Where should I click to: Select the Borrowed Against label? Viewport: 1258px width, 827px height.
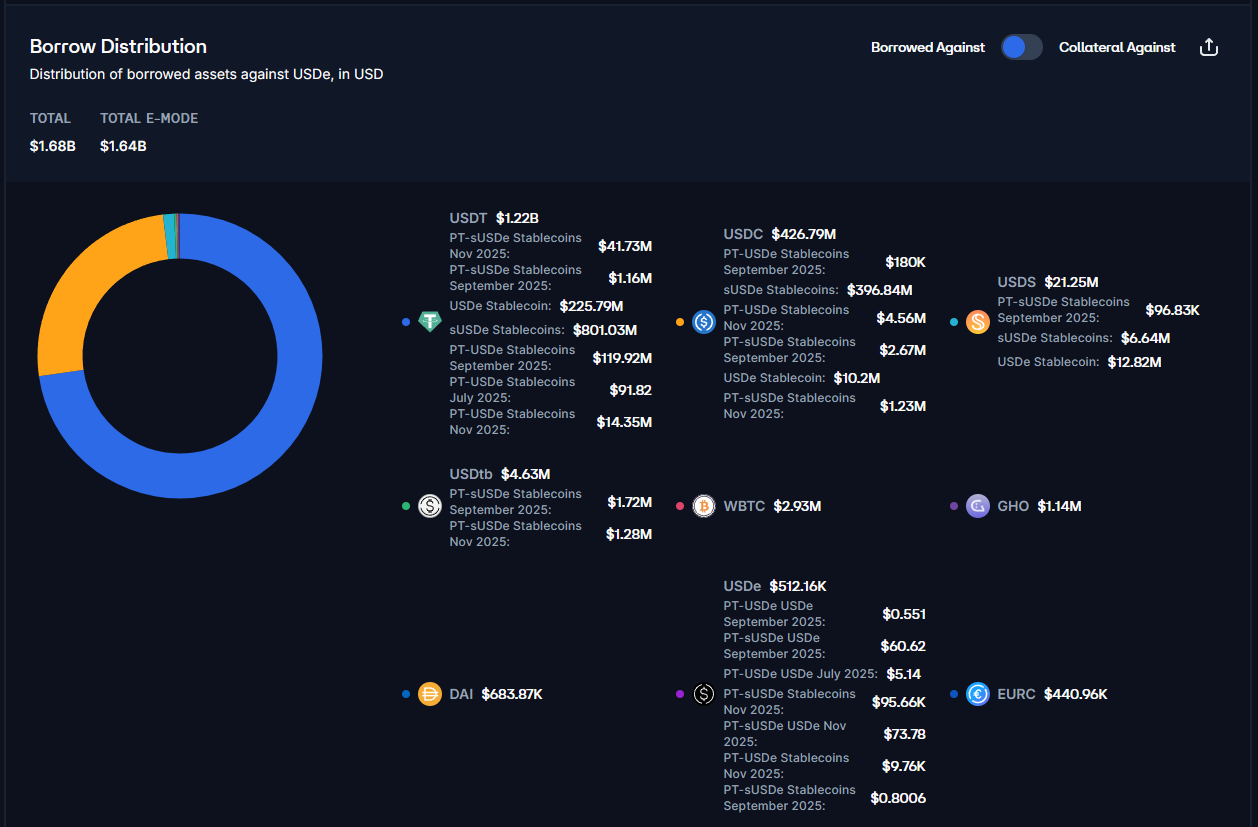pos(928,47)
